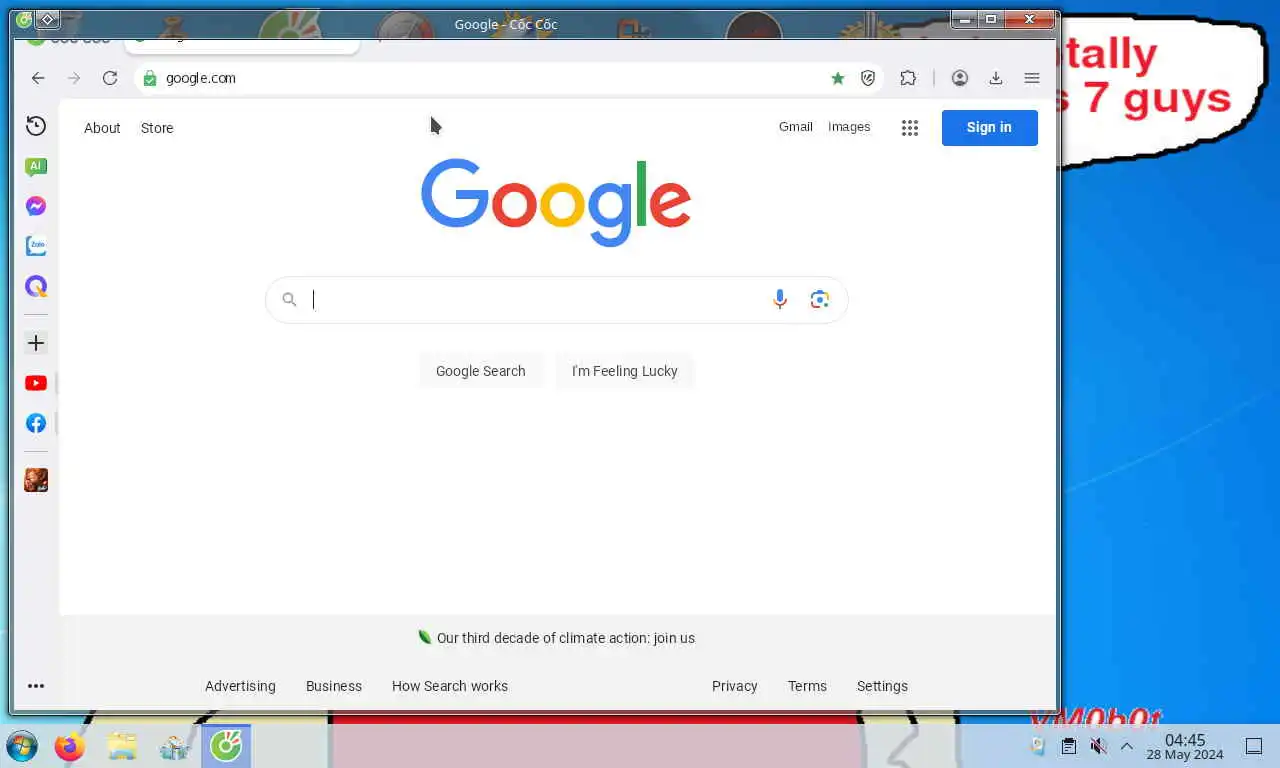The image size is (1280, 768).
Task: Open the Advertising footer link
Action: [240, 686]
